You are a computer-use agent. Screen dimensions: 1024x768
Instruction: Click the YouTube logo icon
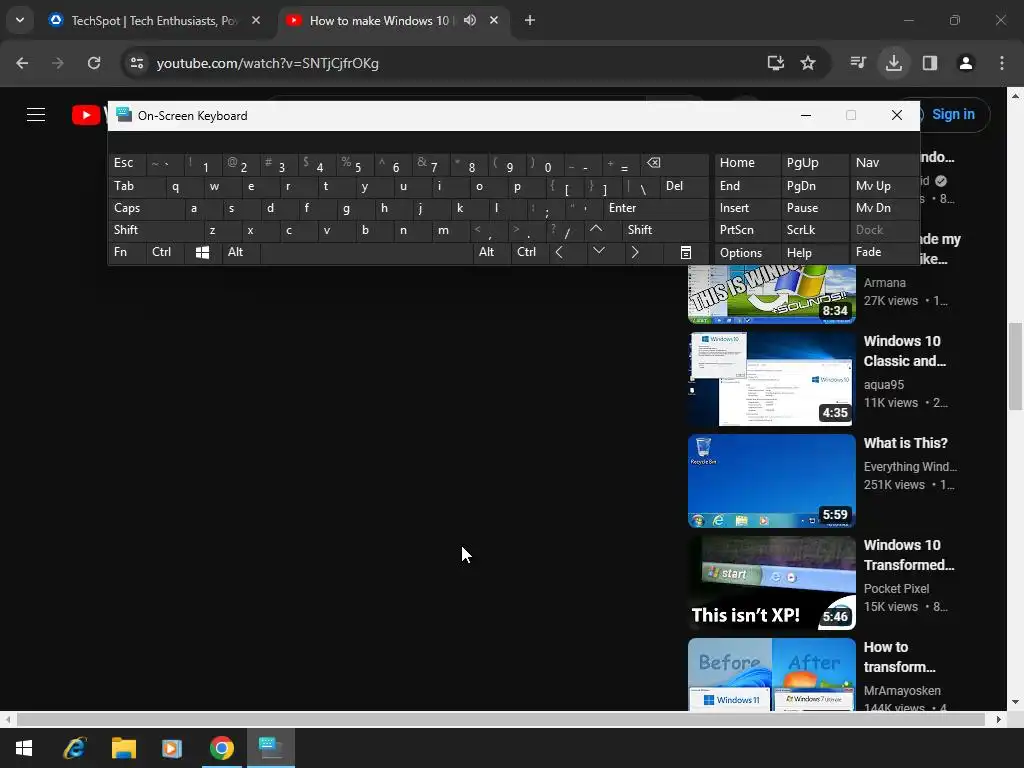[86, 116]
